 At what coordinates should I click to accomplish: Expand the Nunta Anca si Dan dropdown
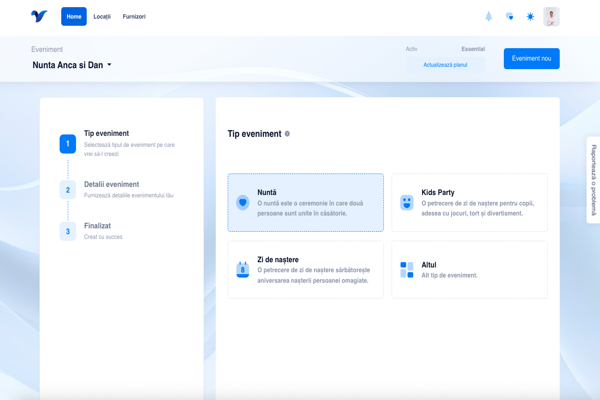pos(109,66)
